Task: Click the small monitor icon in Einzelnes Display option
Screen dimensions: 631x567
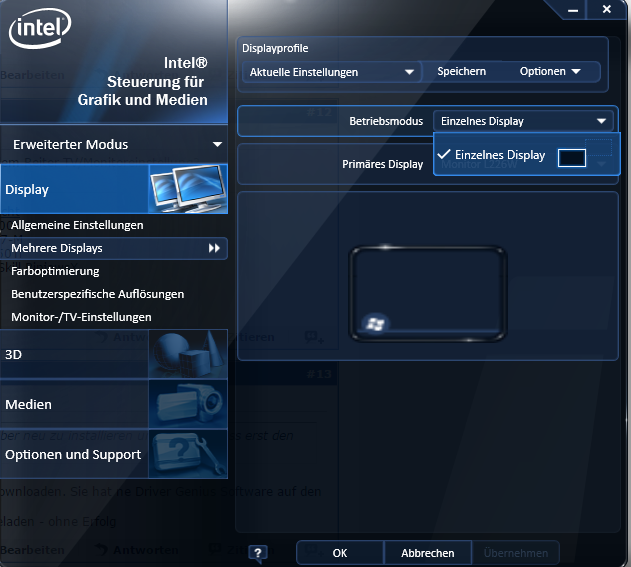Action: coord(571,157)
